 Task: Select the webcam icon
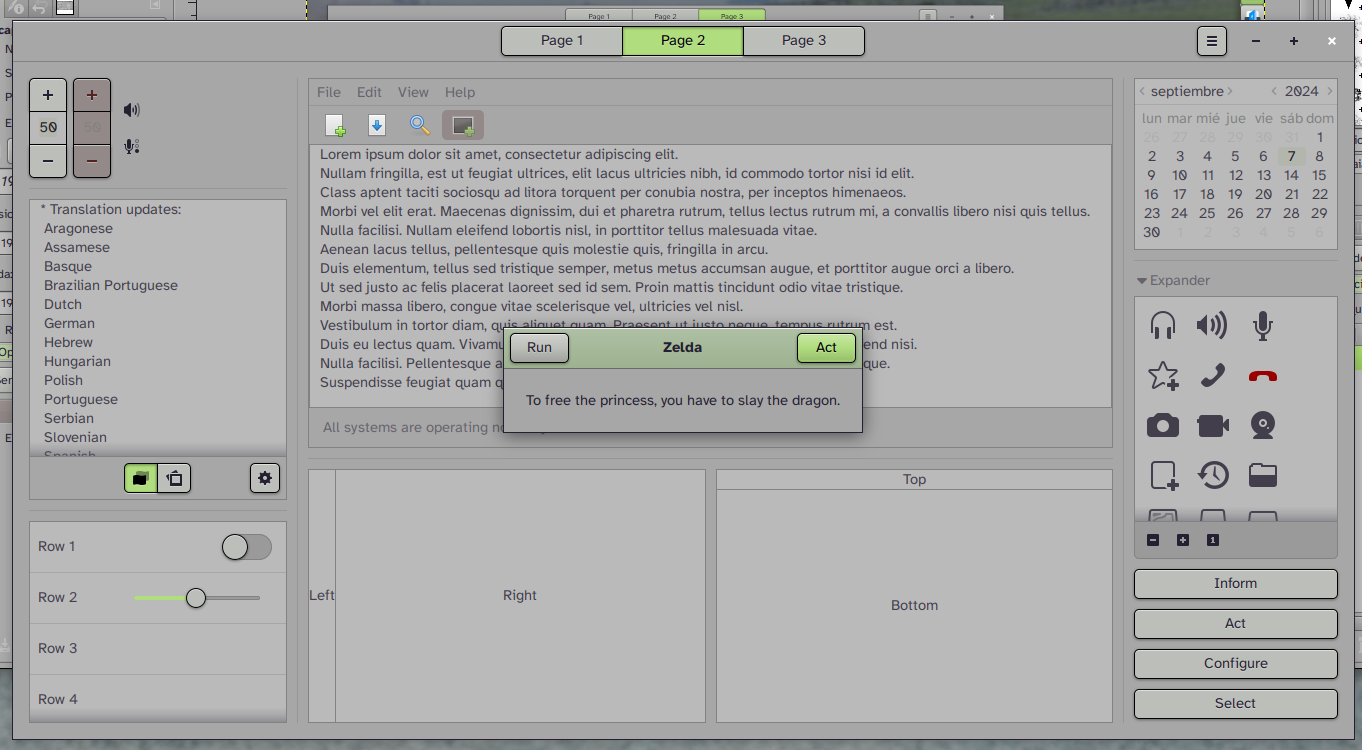coord(1263,425)
